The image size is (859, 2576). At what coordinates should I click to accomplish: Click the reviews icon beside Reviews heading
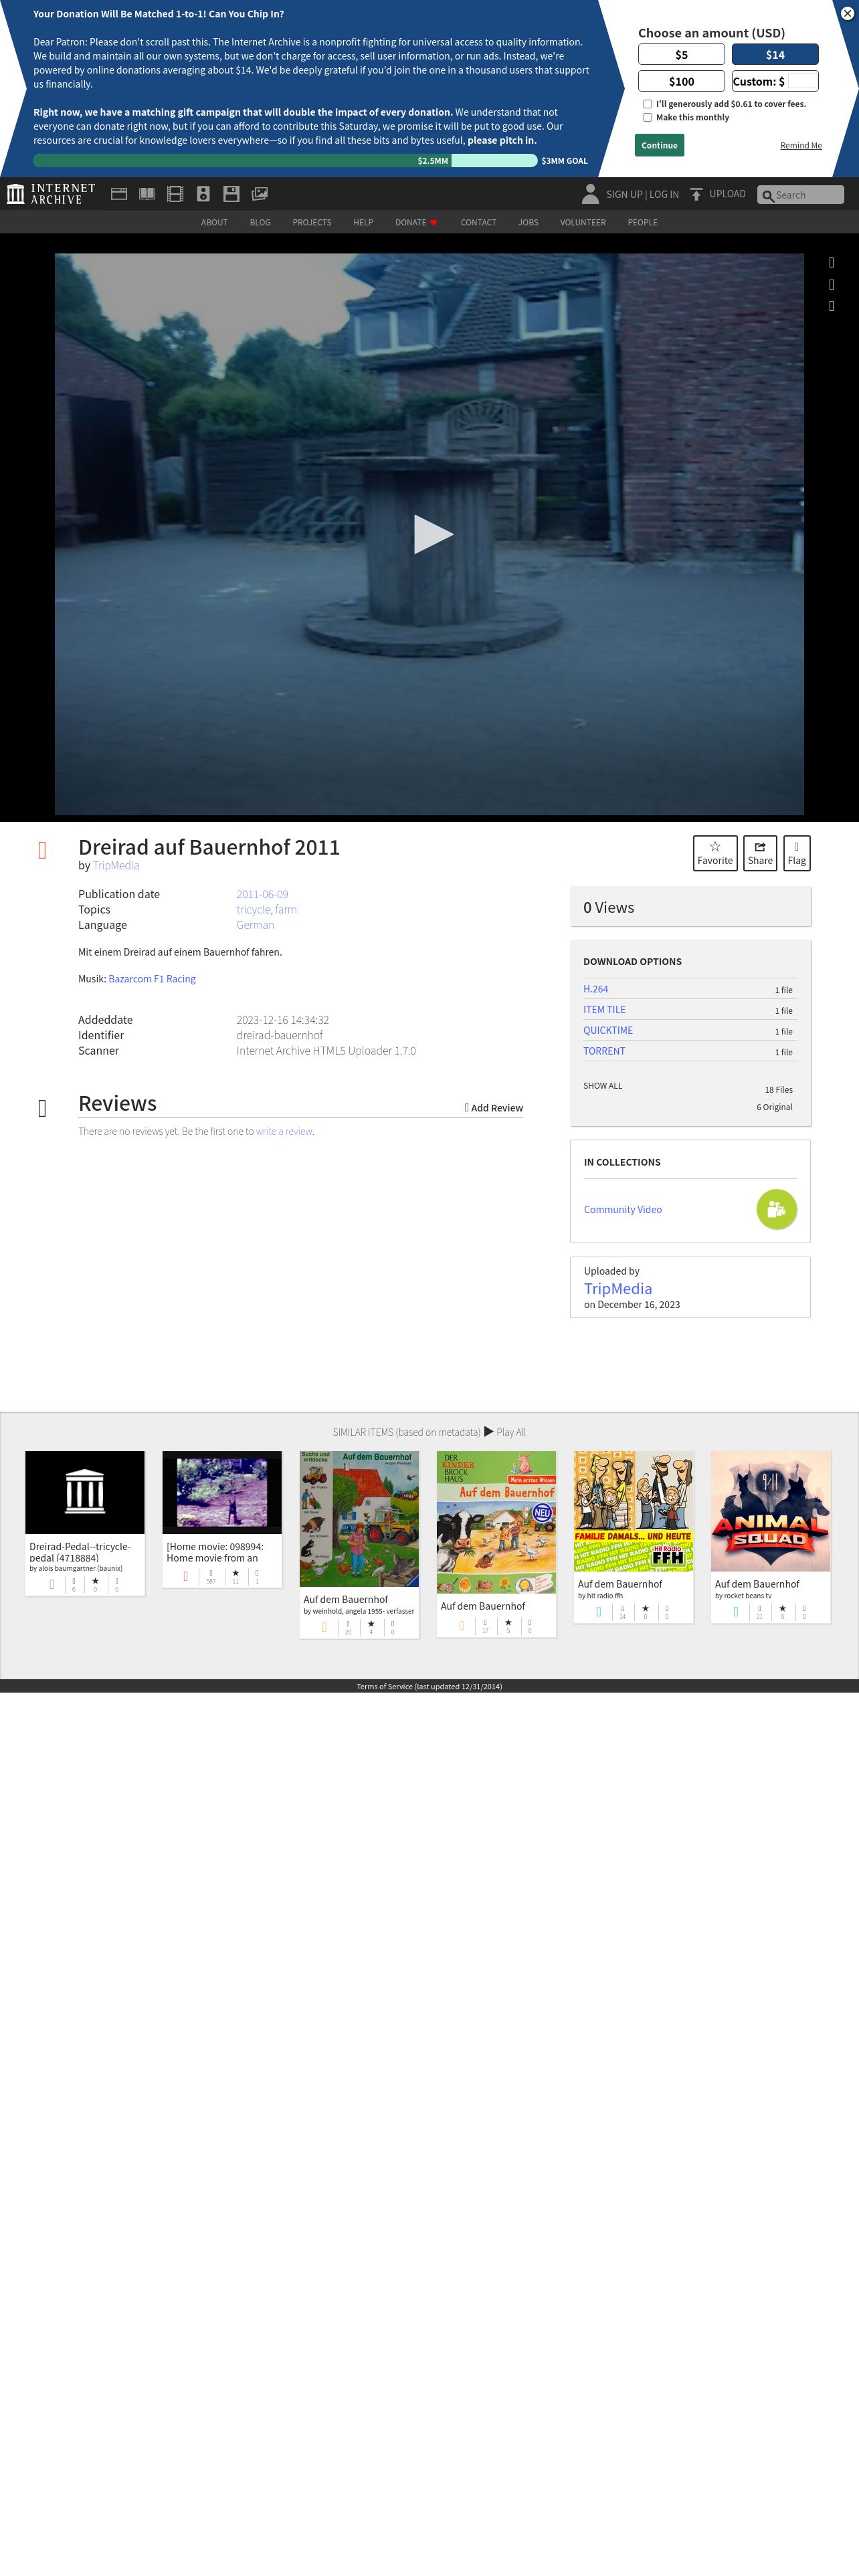42,1108
